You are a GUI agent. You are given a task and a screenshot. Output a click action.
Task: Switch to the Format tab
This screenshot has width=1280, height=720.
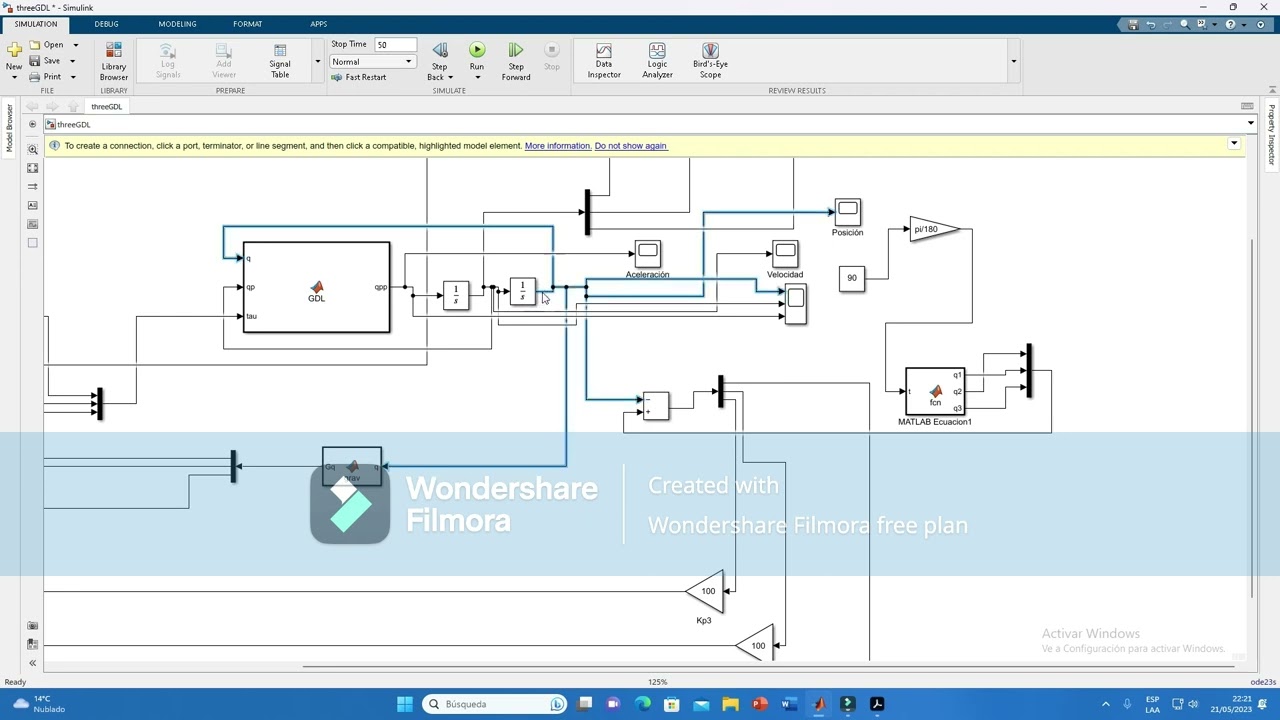247,24
